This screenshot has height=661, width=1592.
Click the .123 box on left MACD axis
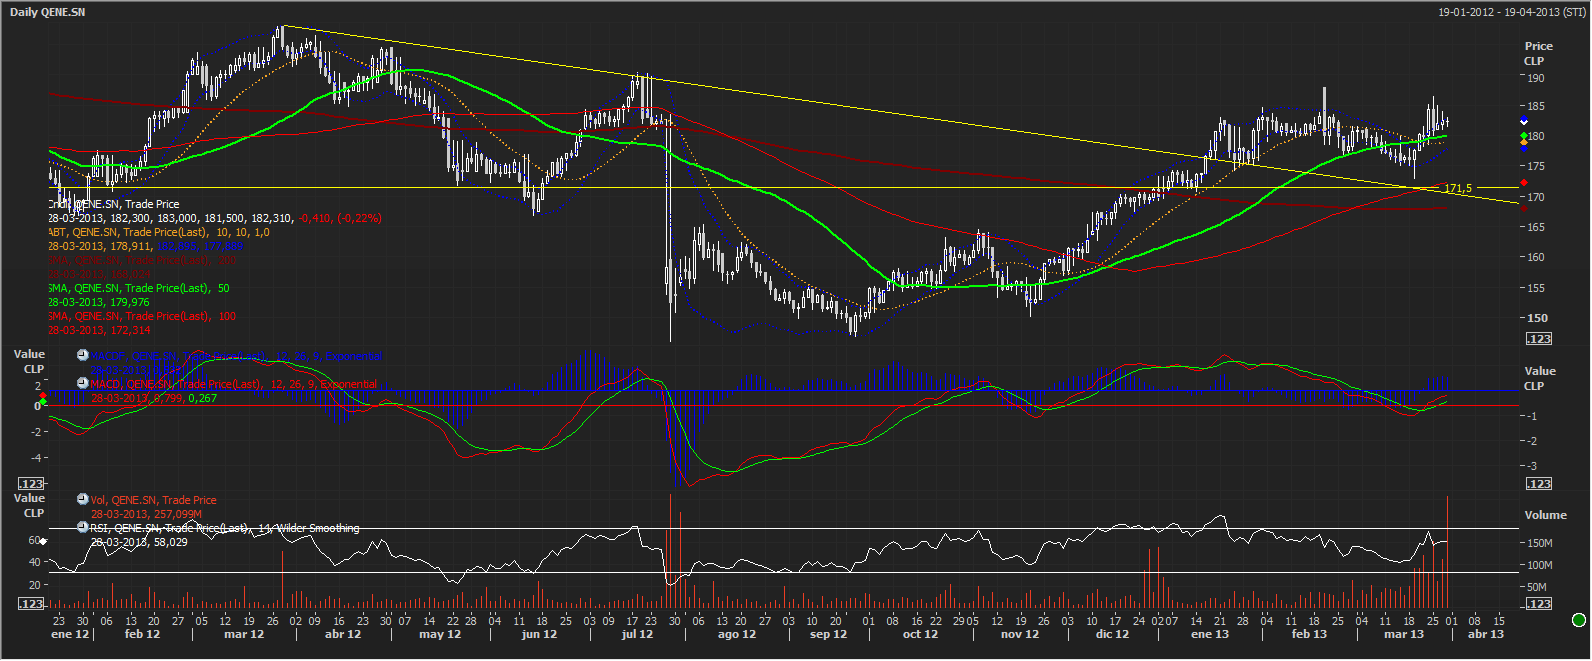[32, 483]
